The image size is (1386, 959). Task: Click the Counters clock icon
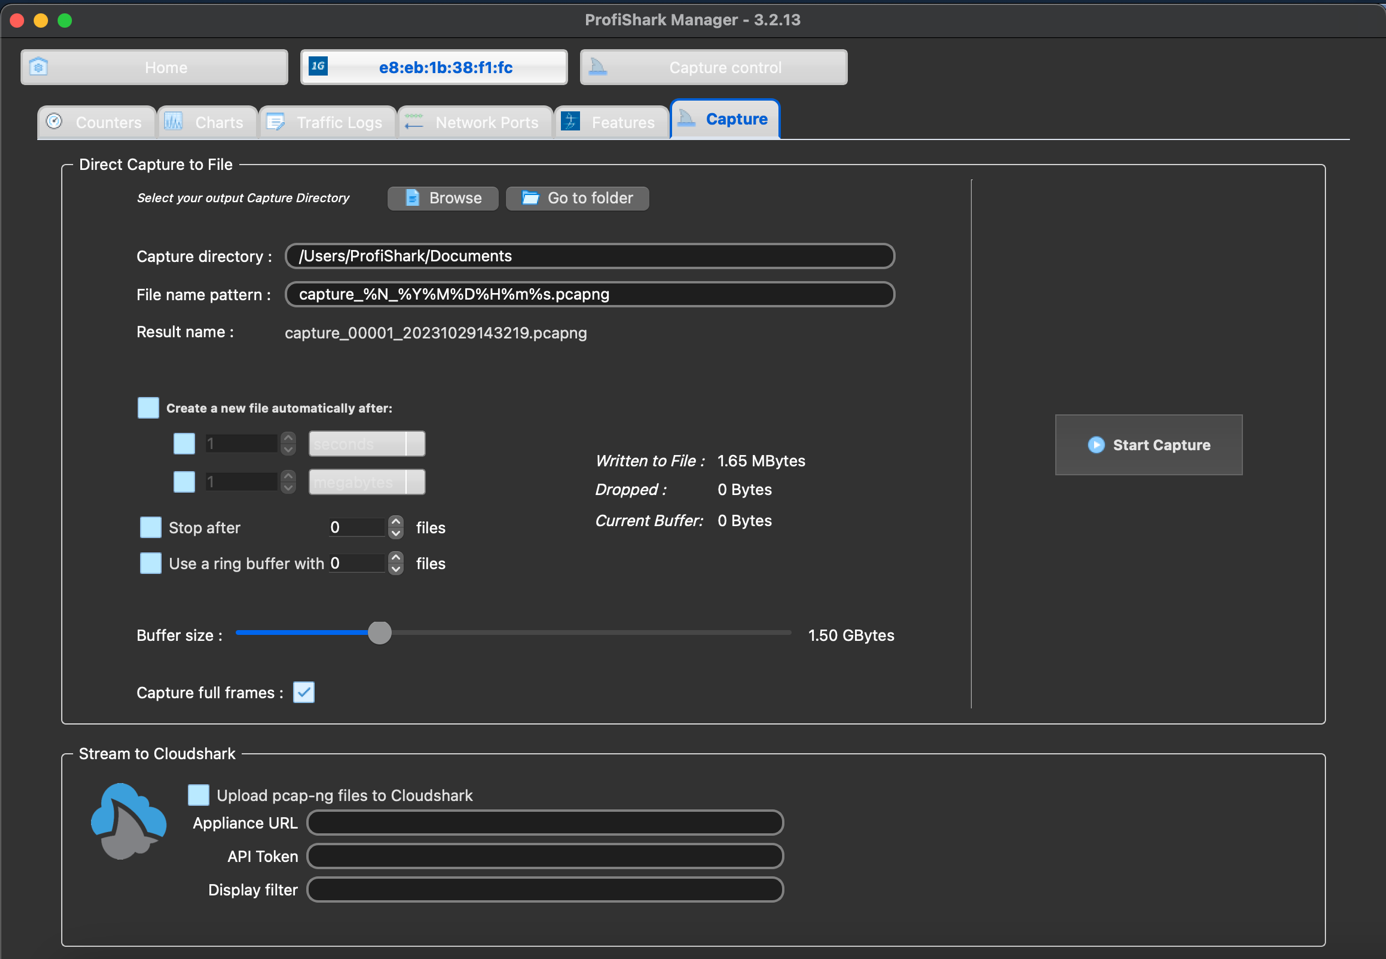click(55, 121)
